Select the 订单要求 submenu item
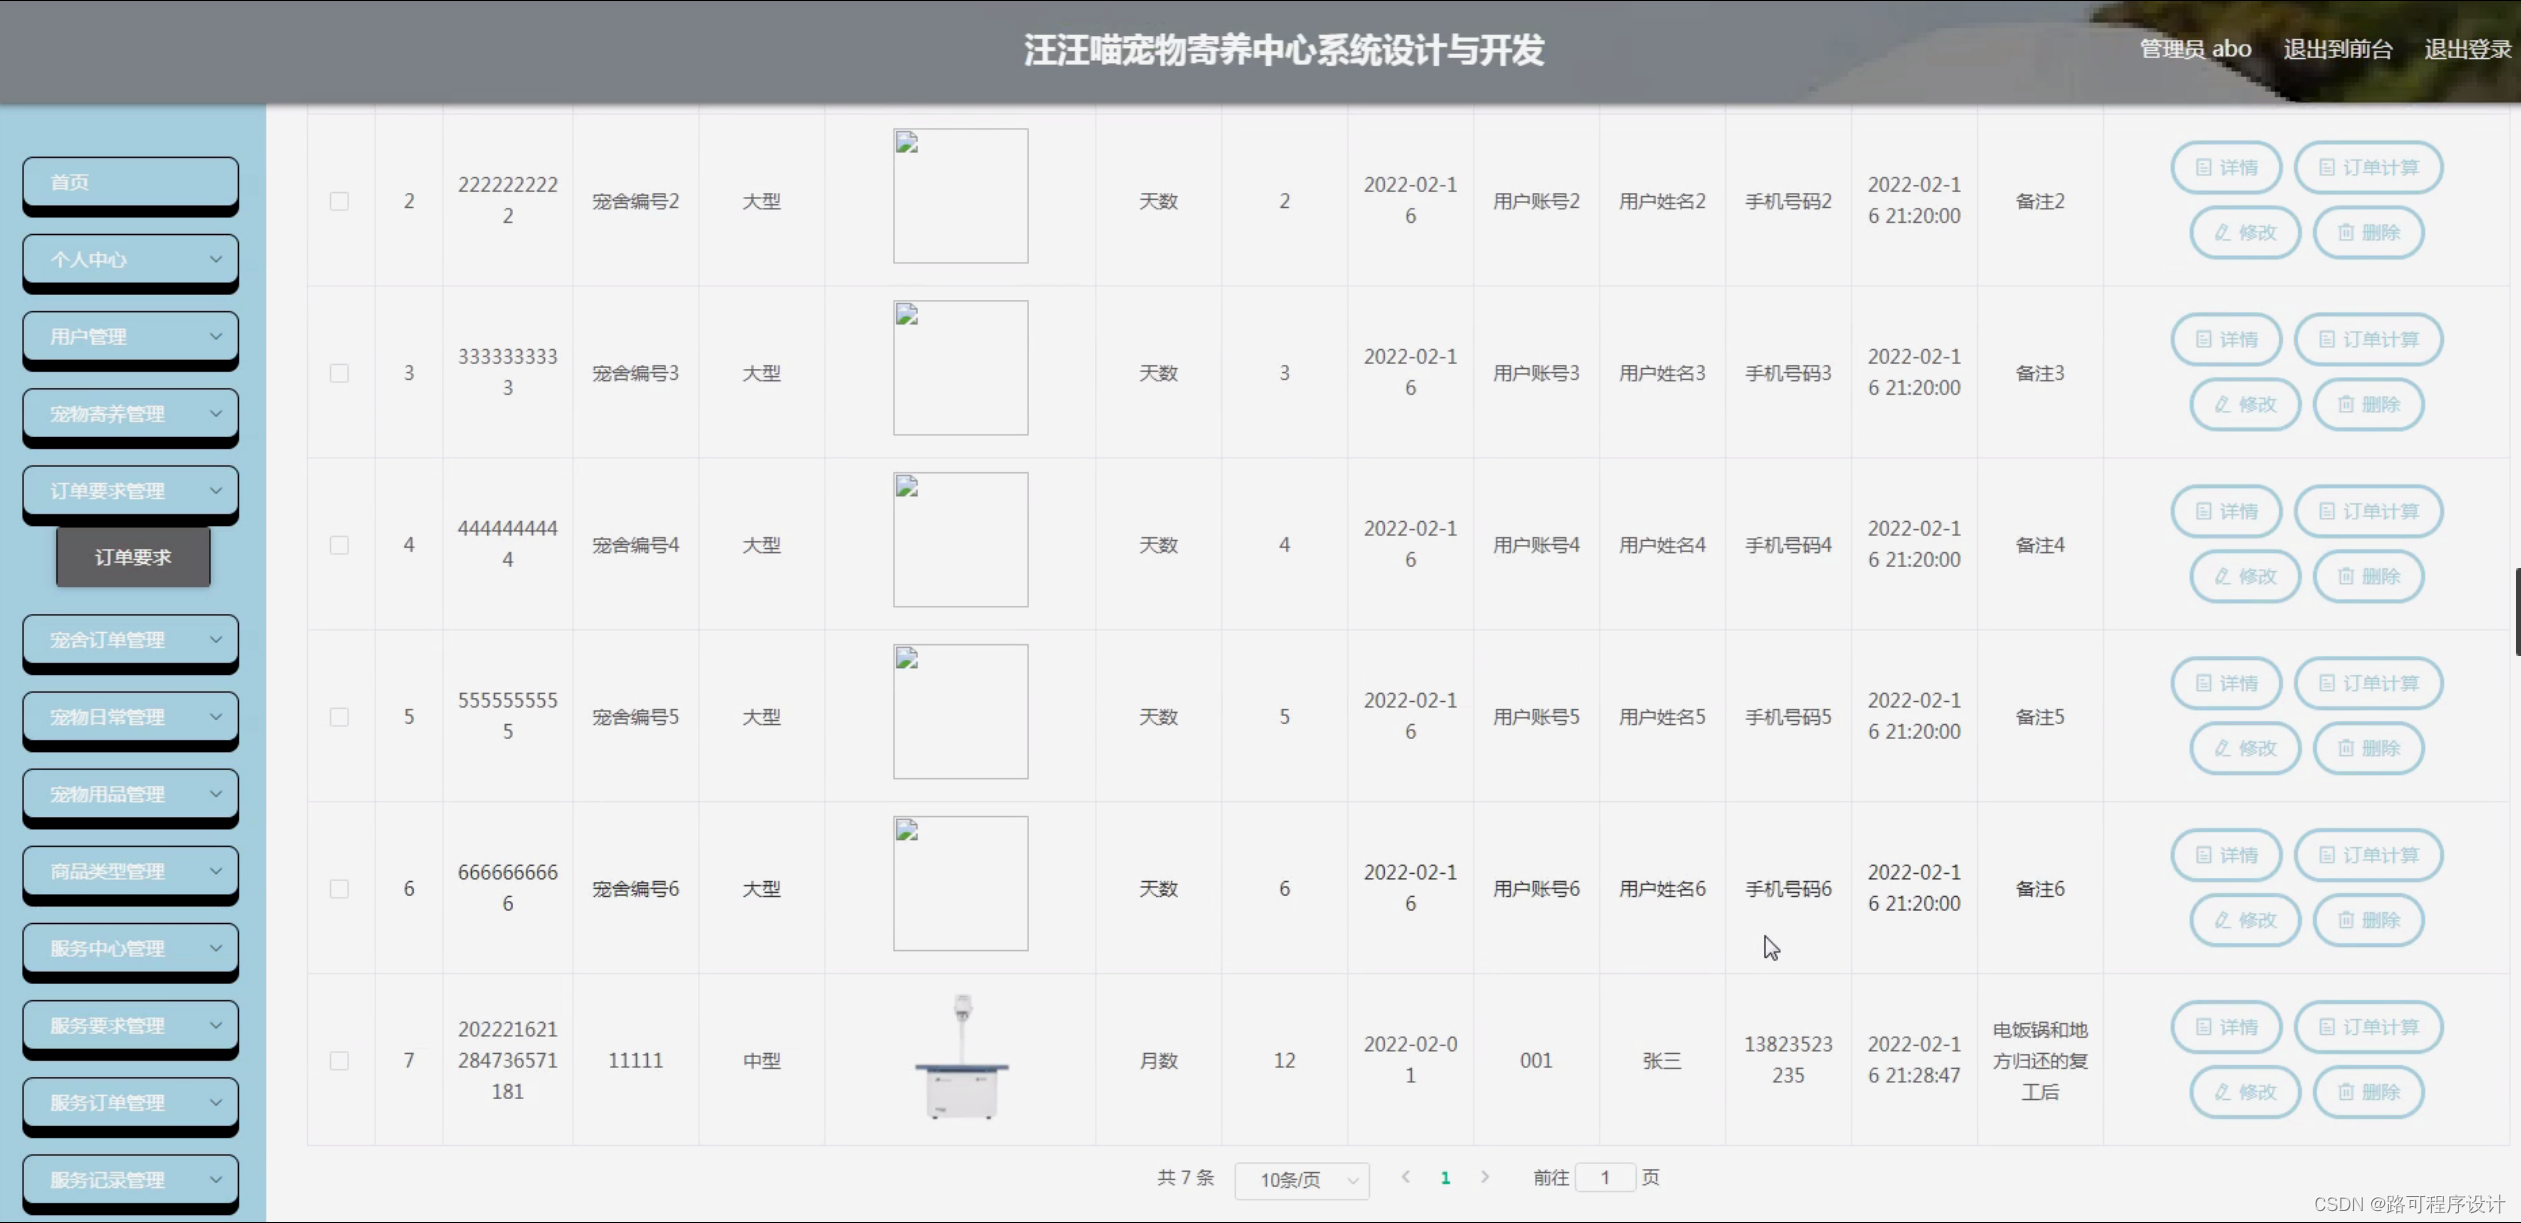The image size is (2521, 1223). tap(131, 557)
